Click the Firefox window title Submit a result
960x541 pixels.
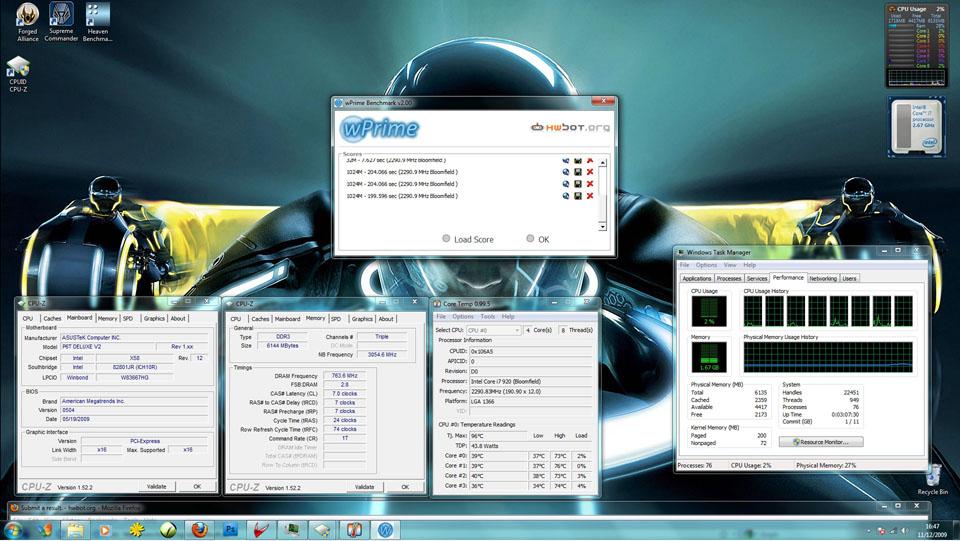pos(80,507)
